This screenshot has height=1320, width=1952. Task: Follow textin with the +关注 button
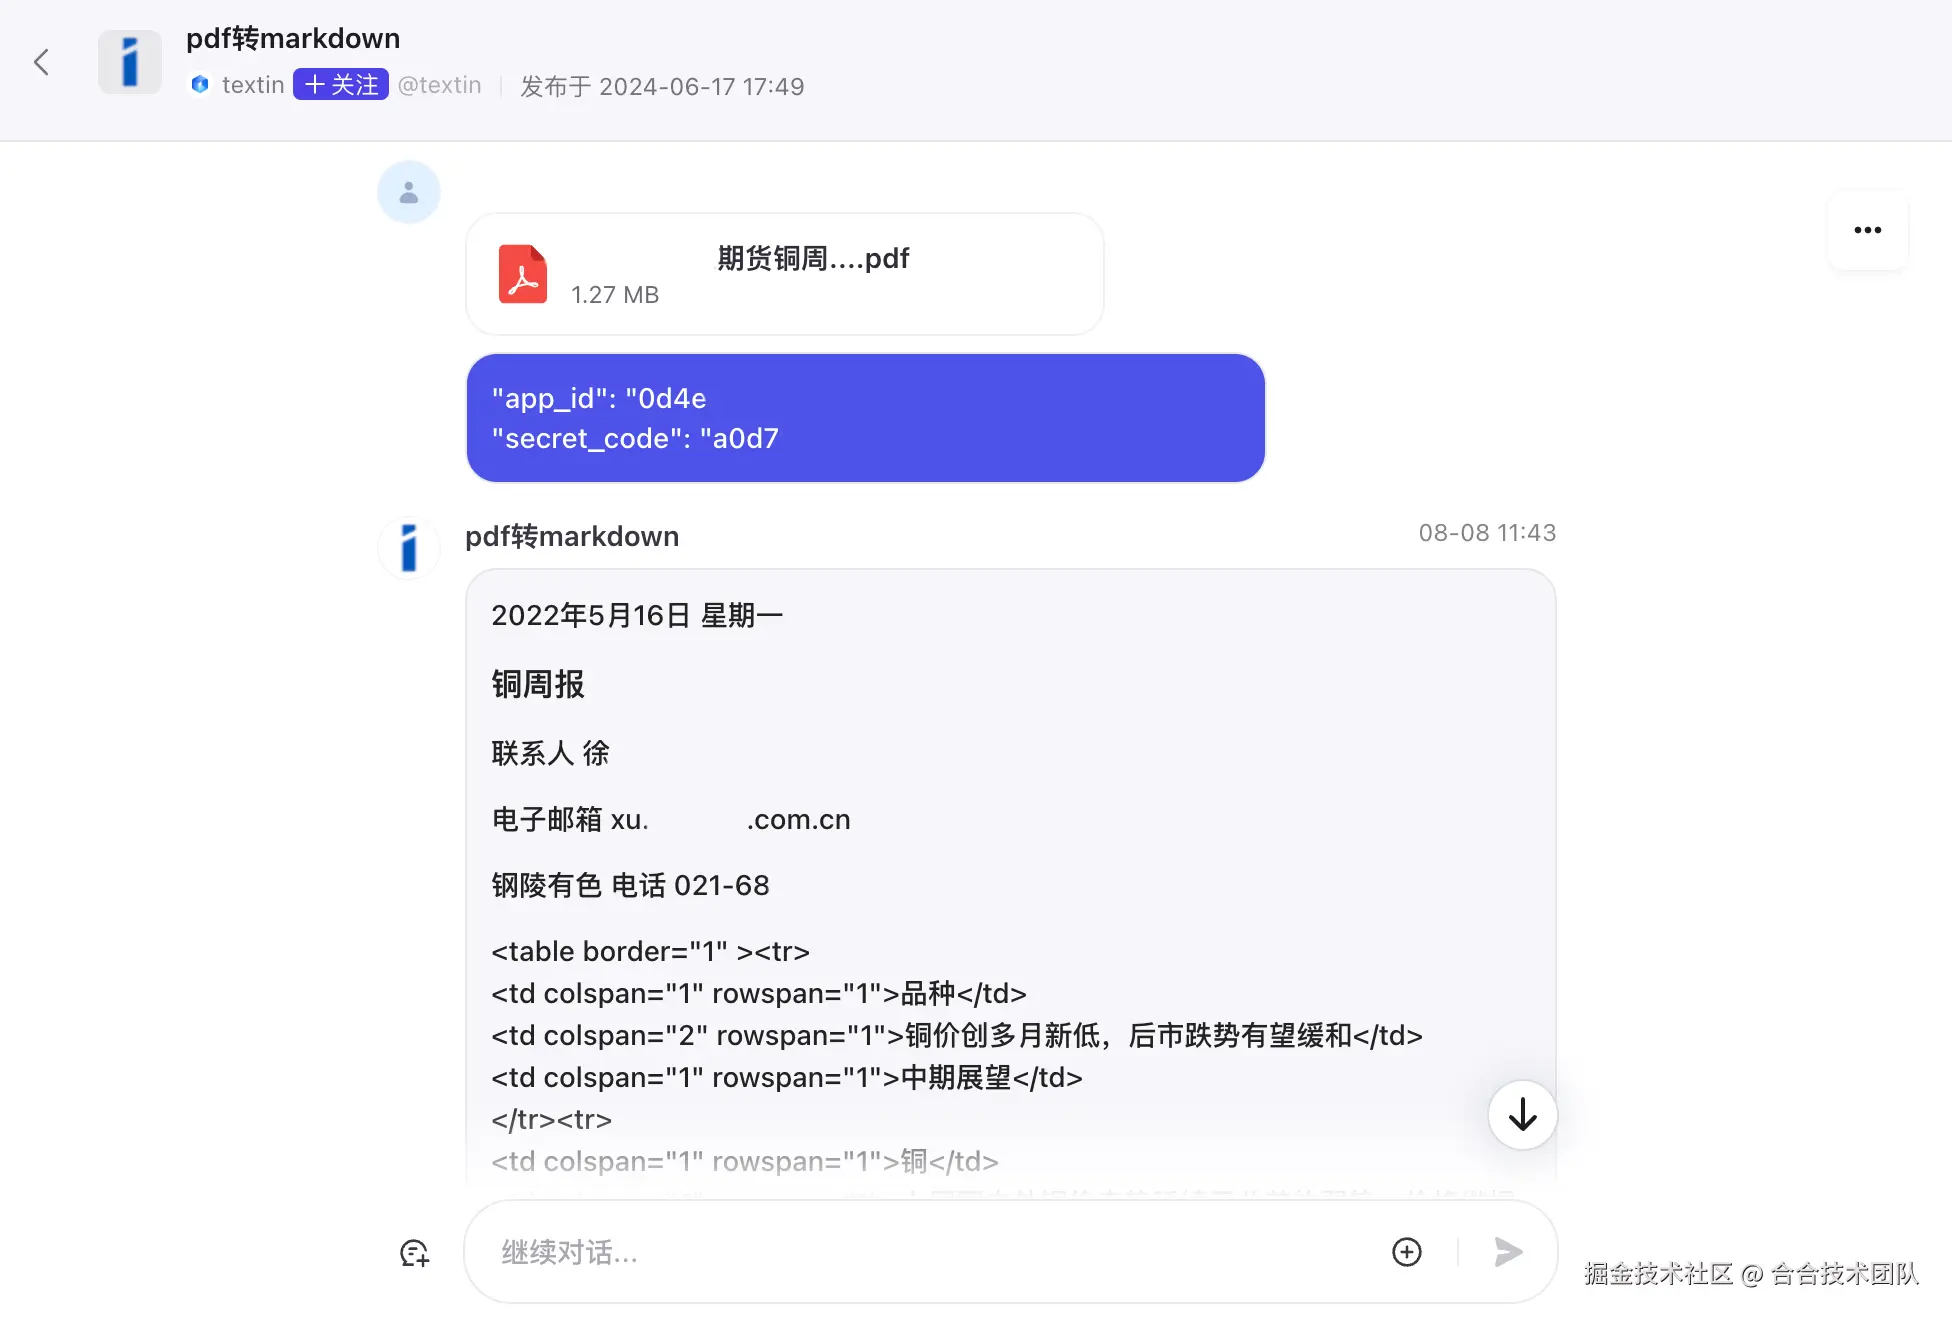coord(341,85)
